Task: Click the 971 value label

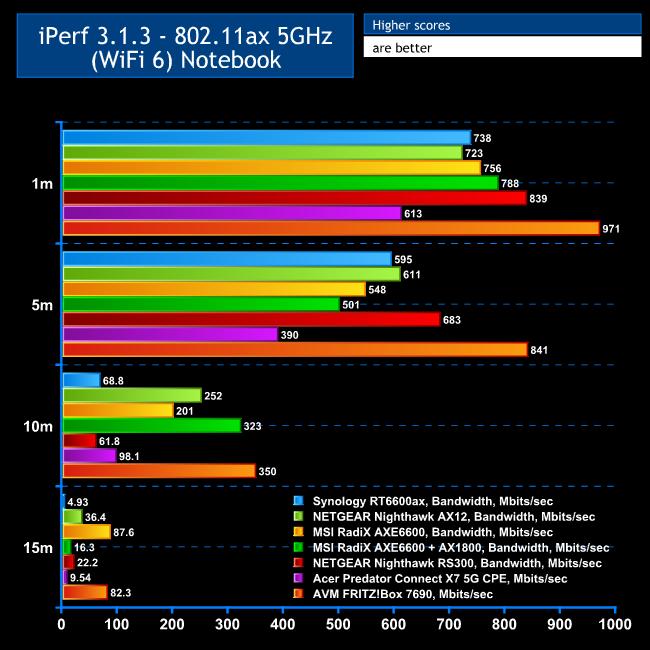Action: (611, 229)
